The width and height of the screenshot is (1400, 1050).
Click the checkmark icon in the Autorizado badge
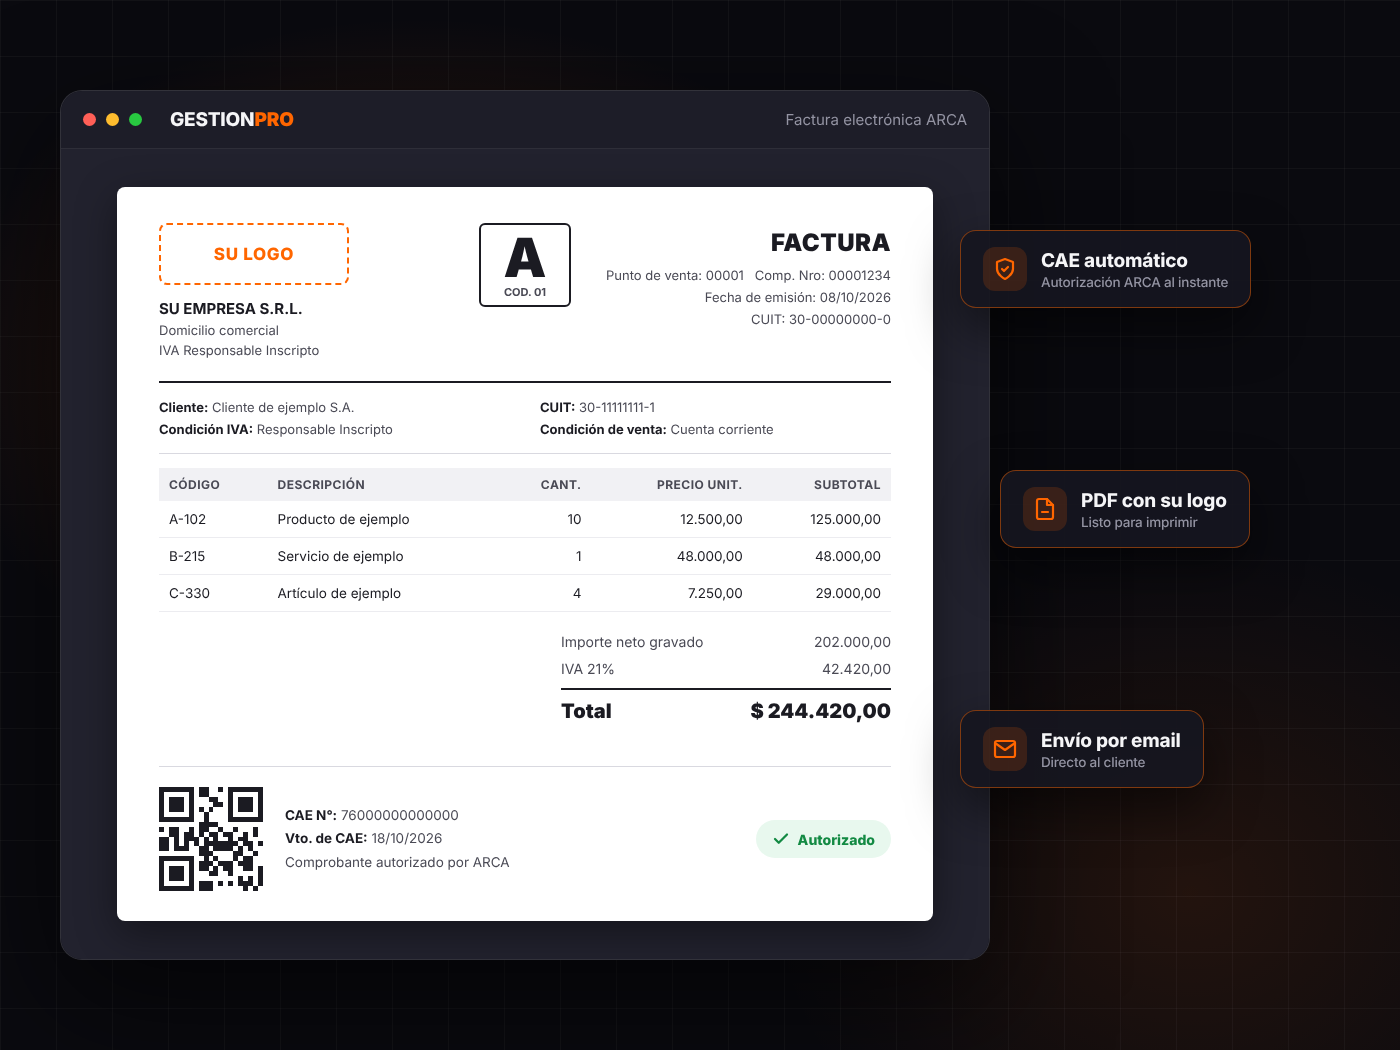coord(781,839)
